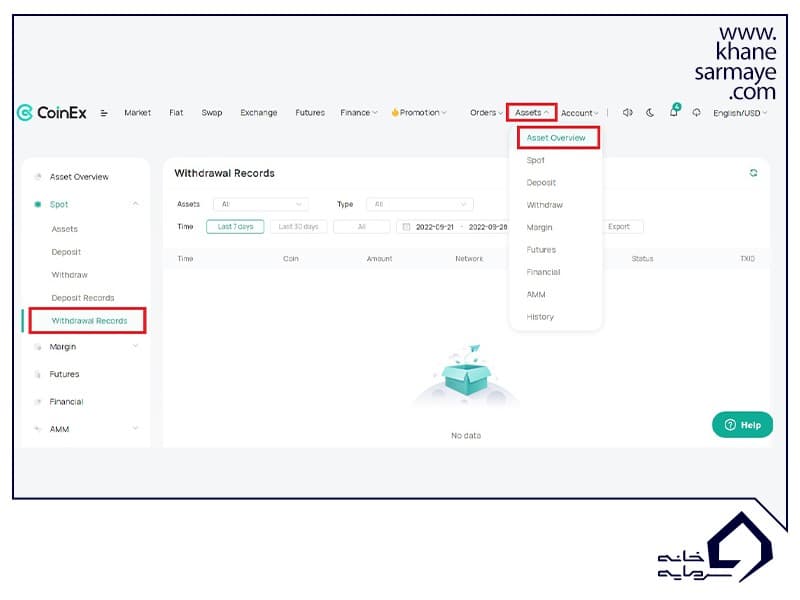Select Withdraw in the Assets dropdown menu
Screen dimensions: 800x600
click(544, 205)
